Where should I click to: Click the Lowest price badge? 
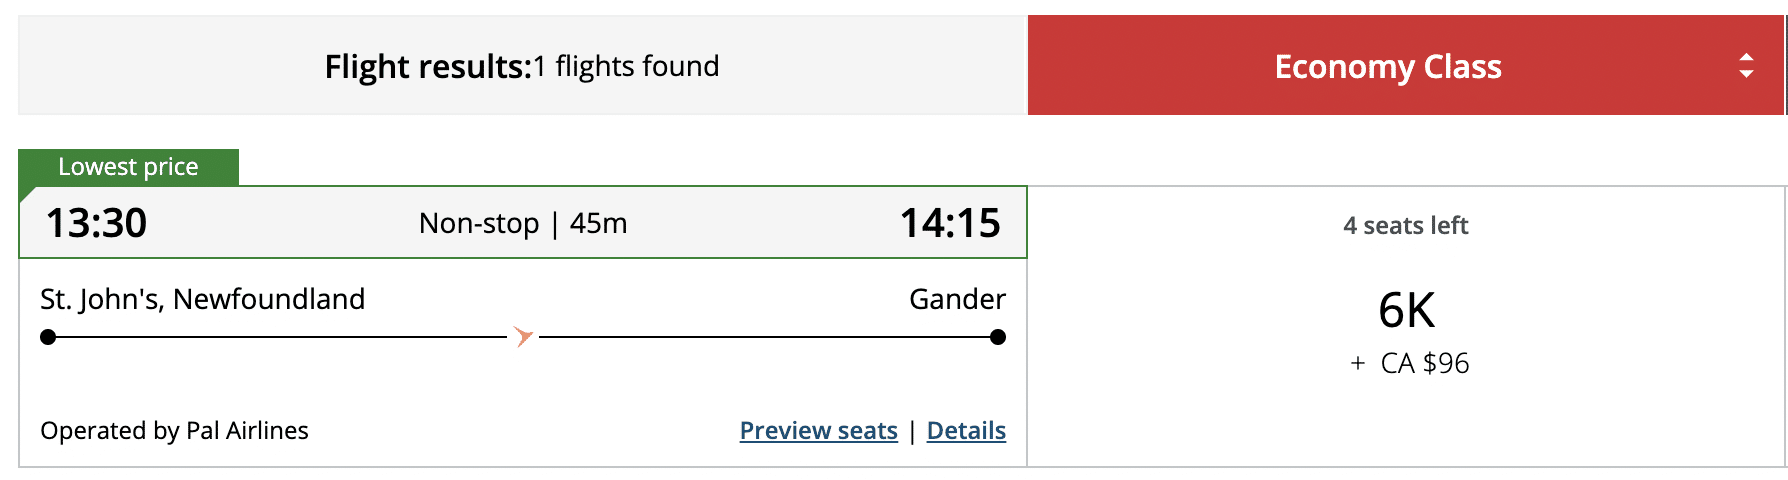click(128, 167)
